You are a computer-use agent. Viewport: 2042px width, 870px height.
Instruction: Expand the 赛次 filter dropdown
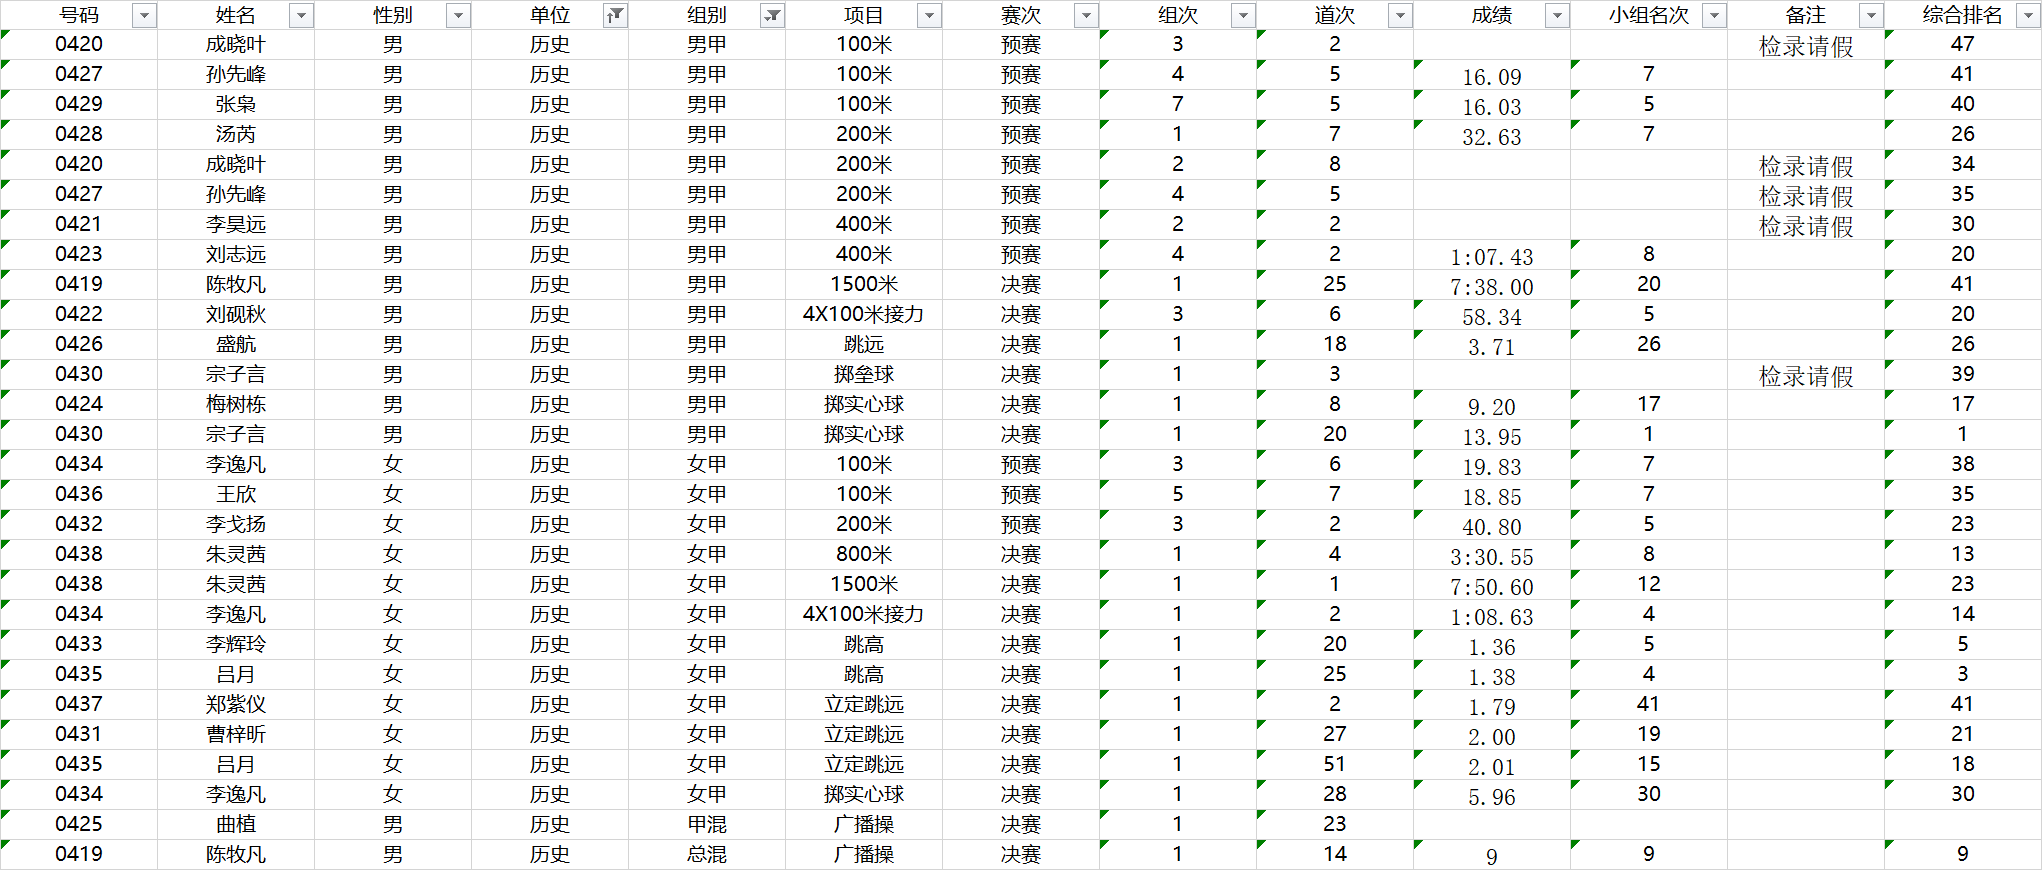click(1086, 15)
